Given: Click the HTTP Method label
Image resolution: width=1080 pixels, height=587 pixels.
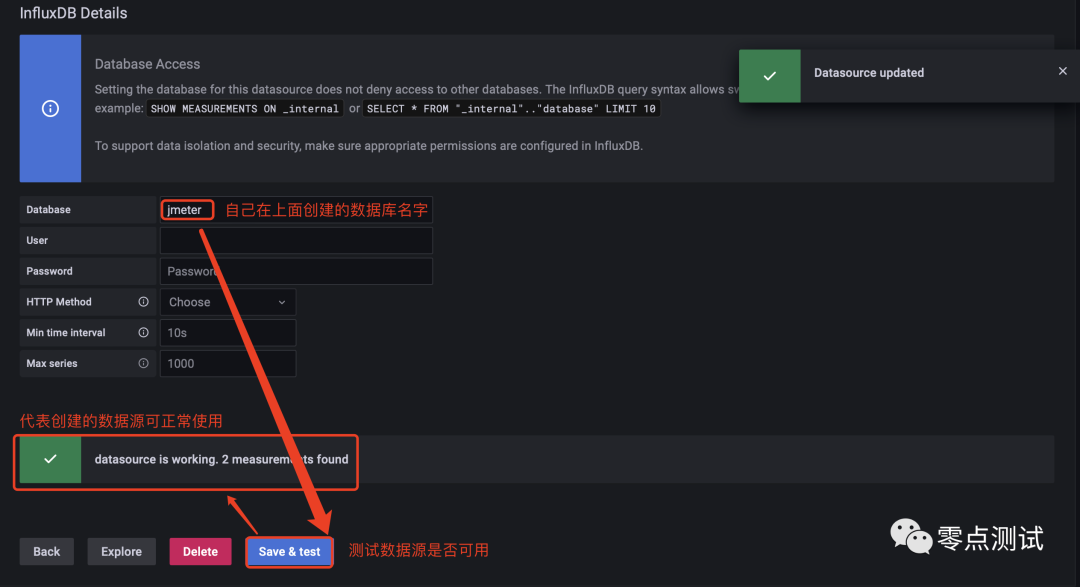Looking at the screenshot, I should coord(59,302).
